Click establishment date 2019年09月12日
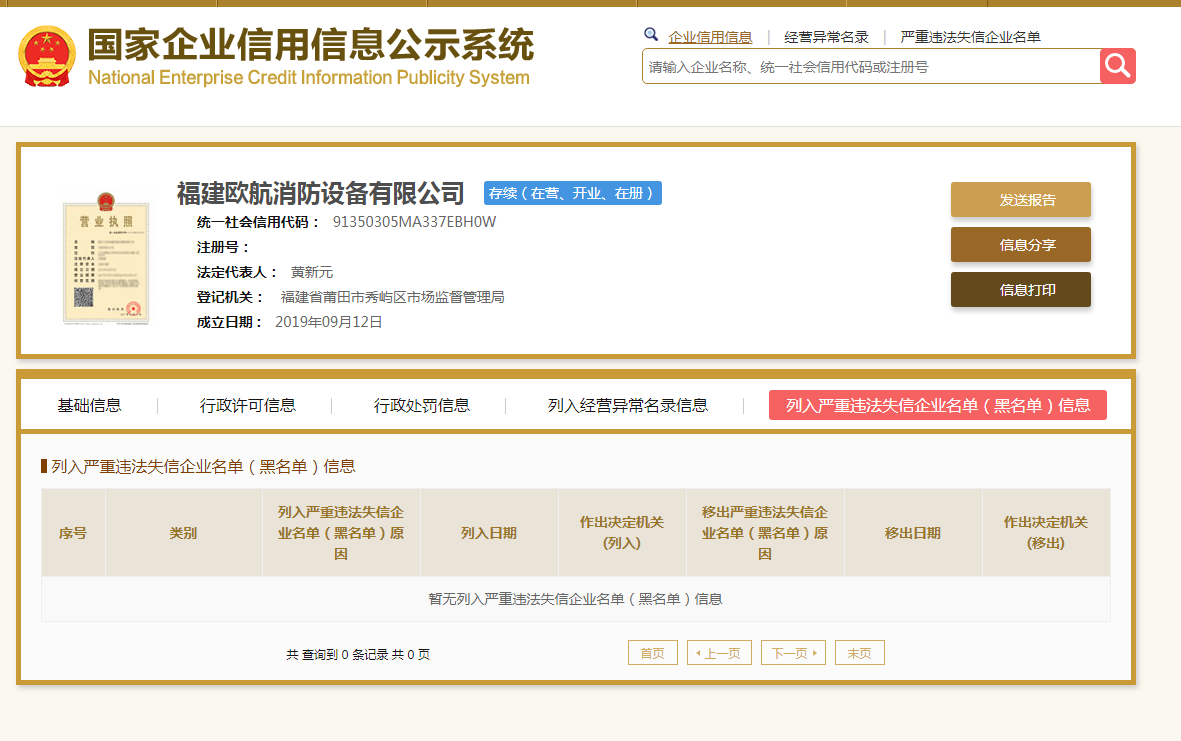The image size is (1181, 741). tap(328, 322)
